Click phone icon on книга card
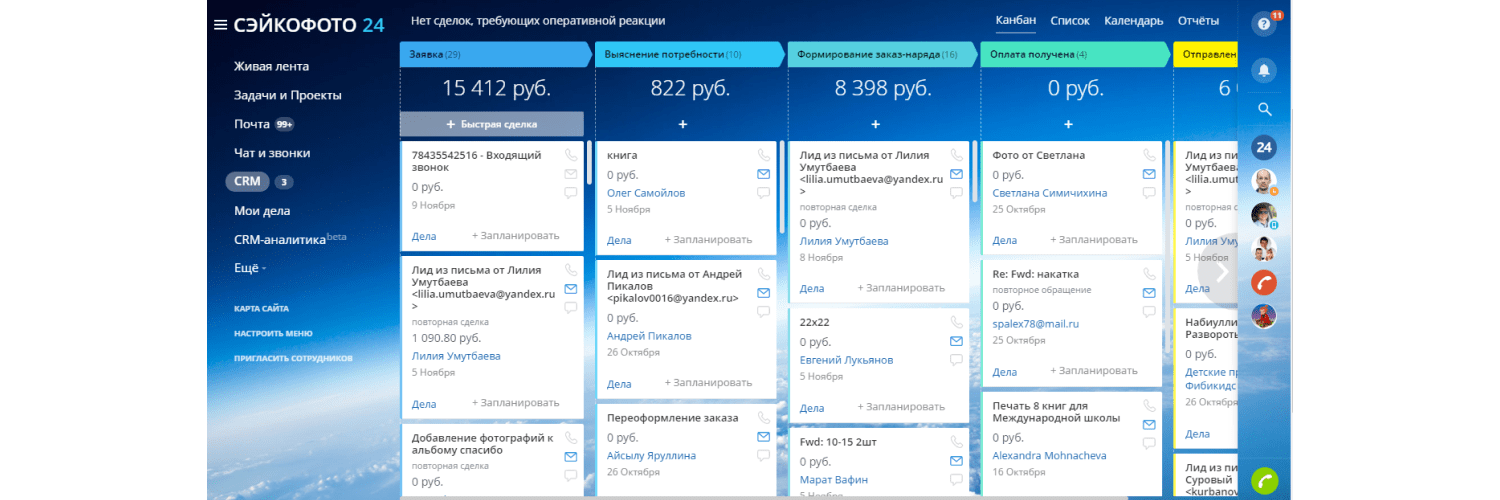 tap(763, 155)
